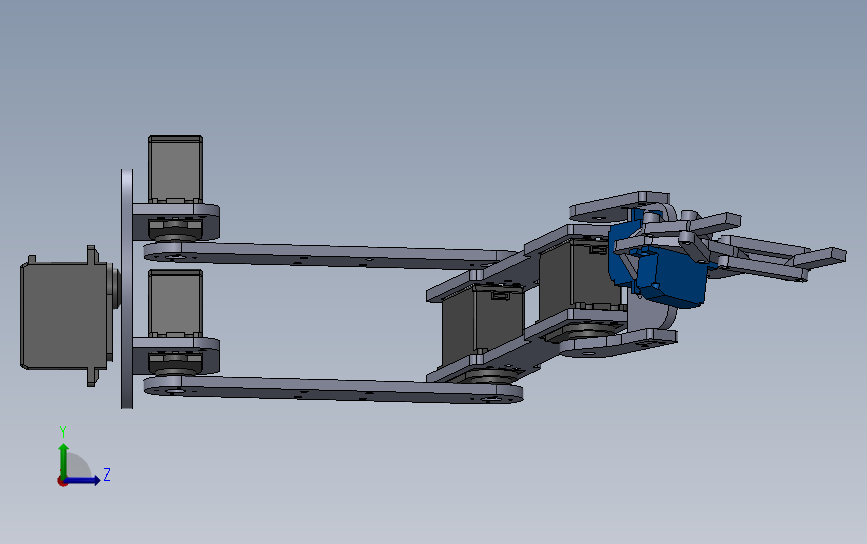867x544 pixels.
Task: Select the long lower arm link
Action: coord(332,390)
